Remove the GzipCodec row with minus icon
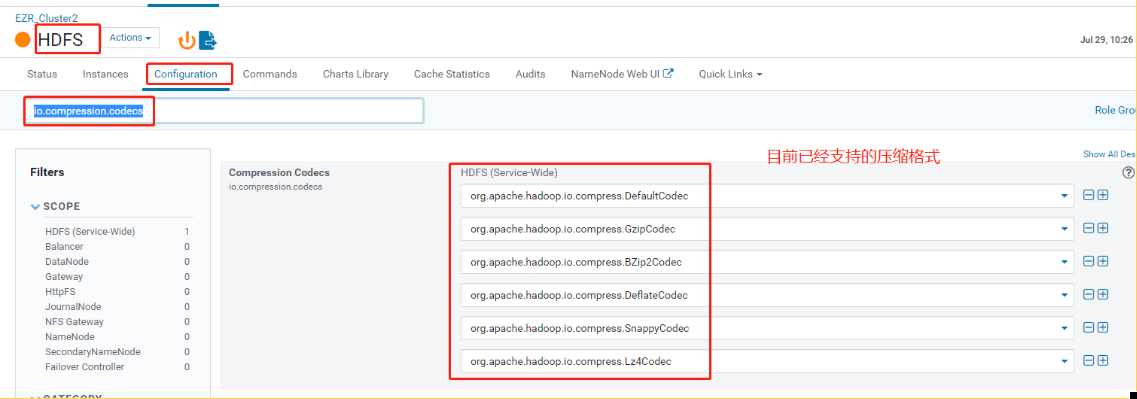The width and height of the screenshot is (1137, 399). click(x=1088, y=228)
